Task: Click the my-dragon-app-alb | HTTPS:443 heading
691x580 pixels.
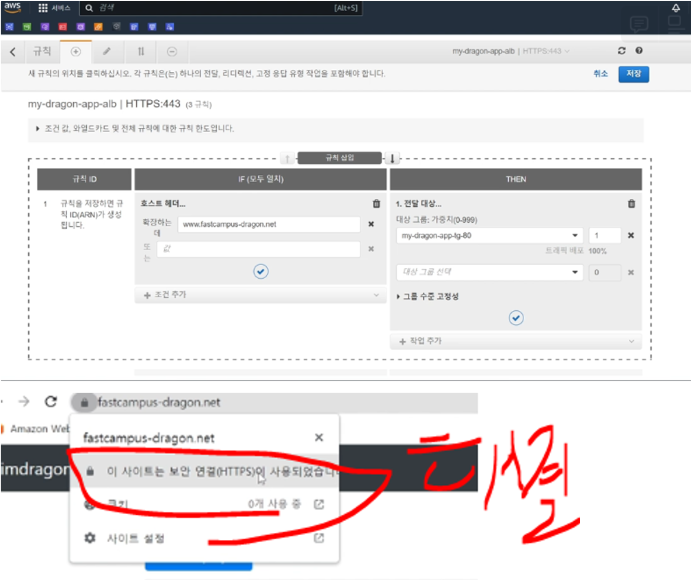Action: (x=104, y=104)
